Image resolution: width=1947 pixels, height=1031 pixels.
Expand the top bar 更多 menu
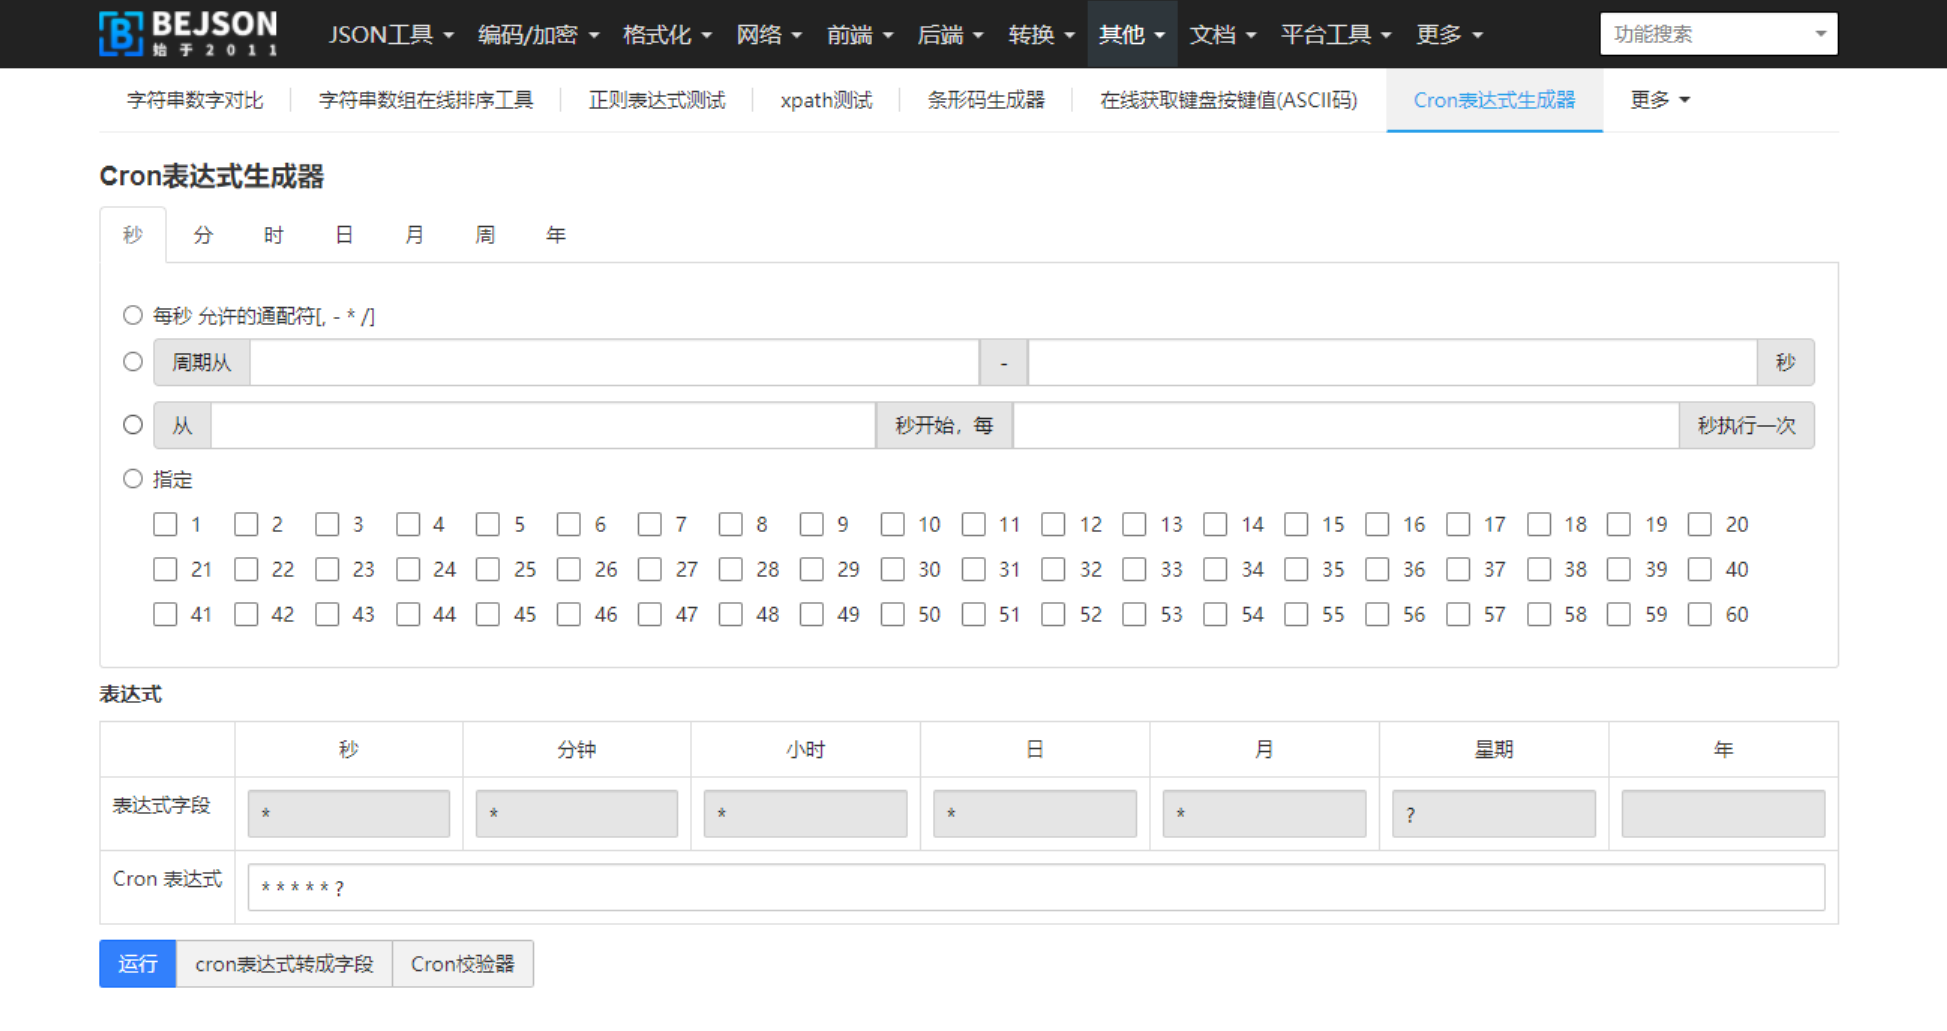(x=1449, y=35)
